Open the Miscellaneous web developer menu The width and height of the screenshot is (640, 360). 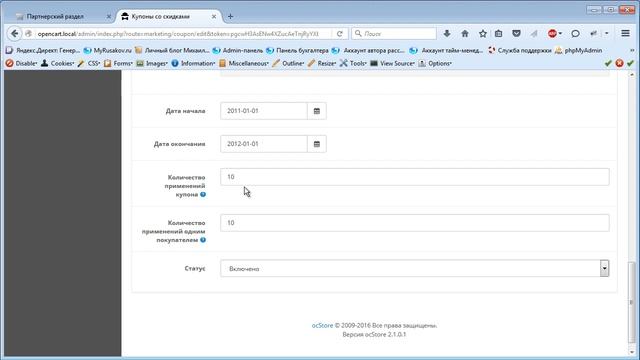244,63
